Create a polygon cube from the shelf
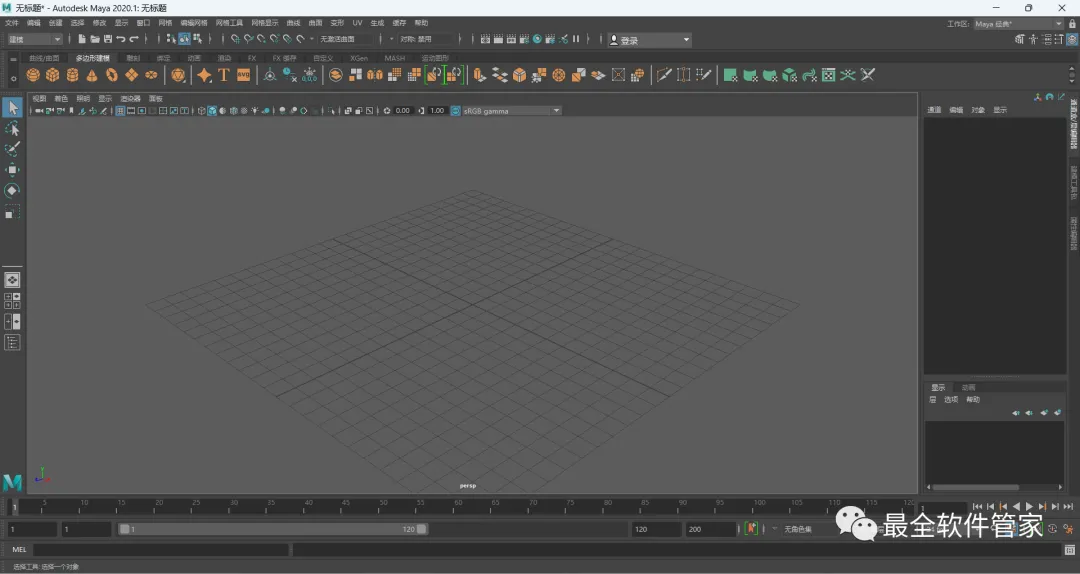This screenshot has height=574, width=1080. click(x=52, y=75)
